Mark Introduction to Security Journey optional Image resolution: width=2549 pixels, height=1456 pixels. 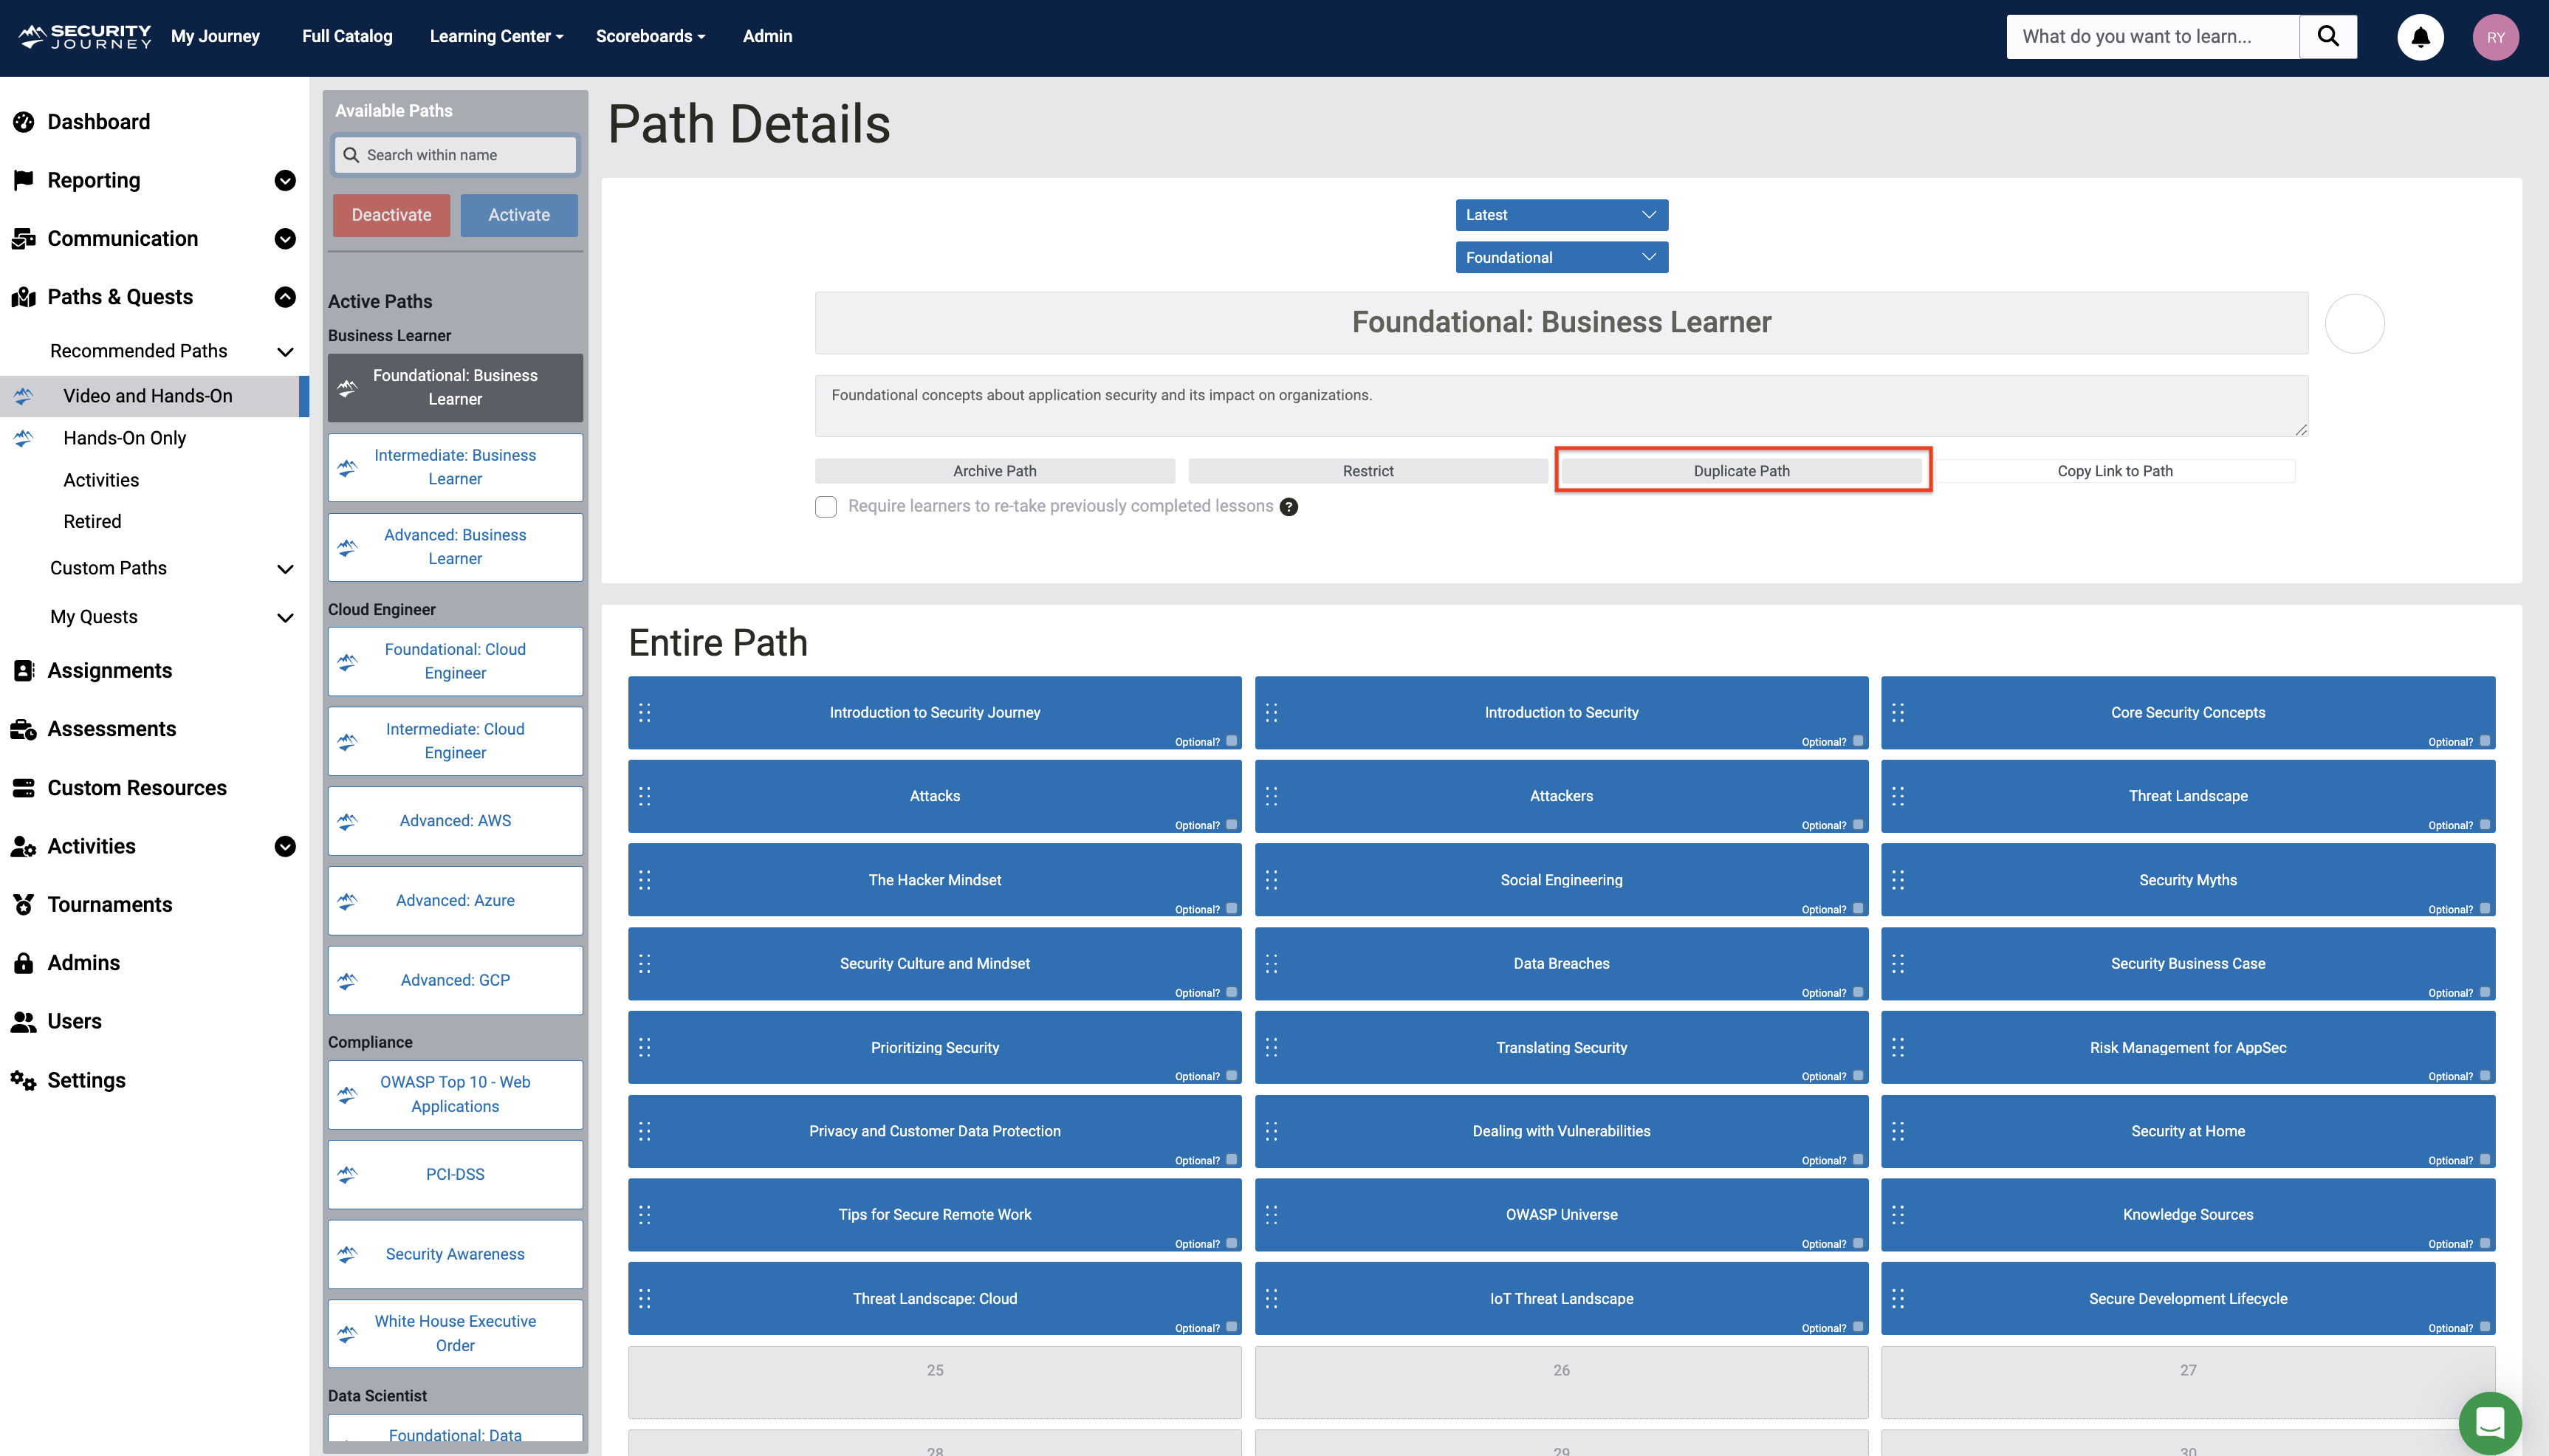(x=1232, y=741)
